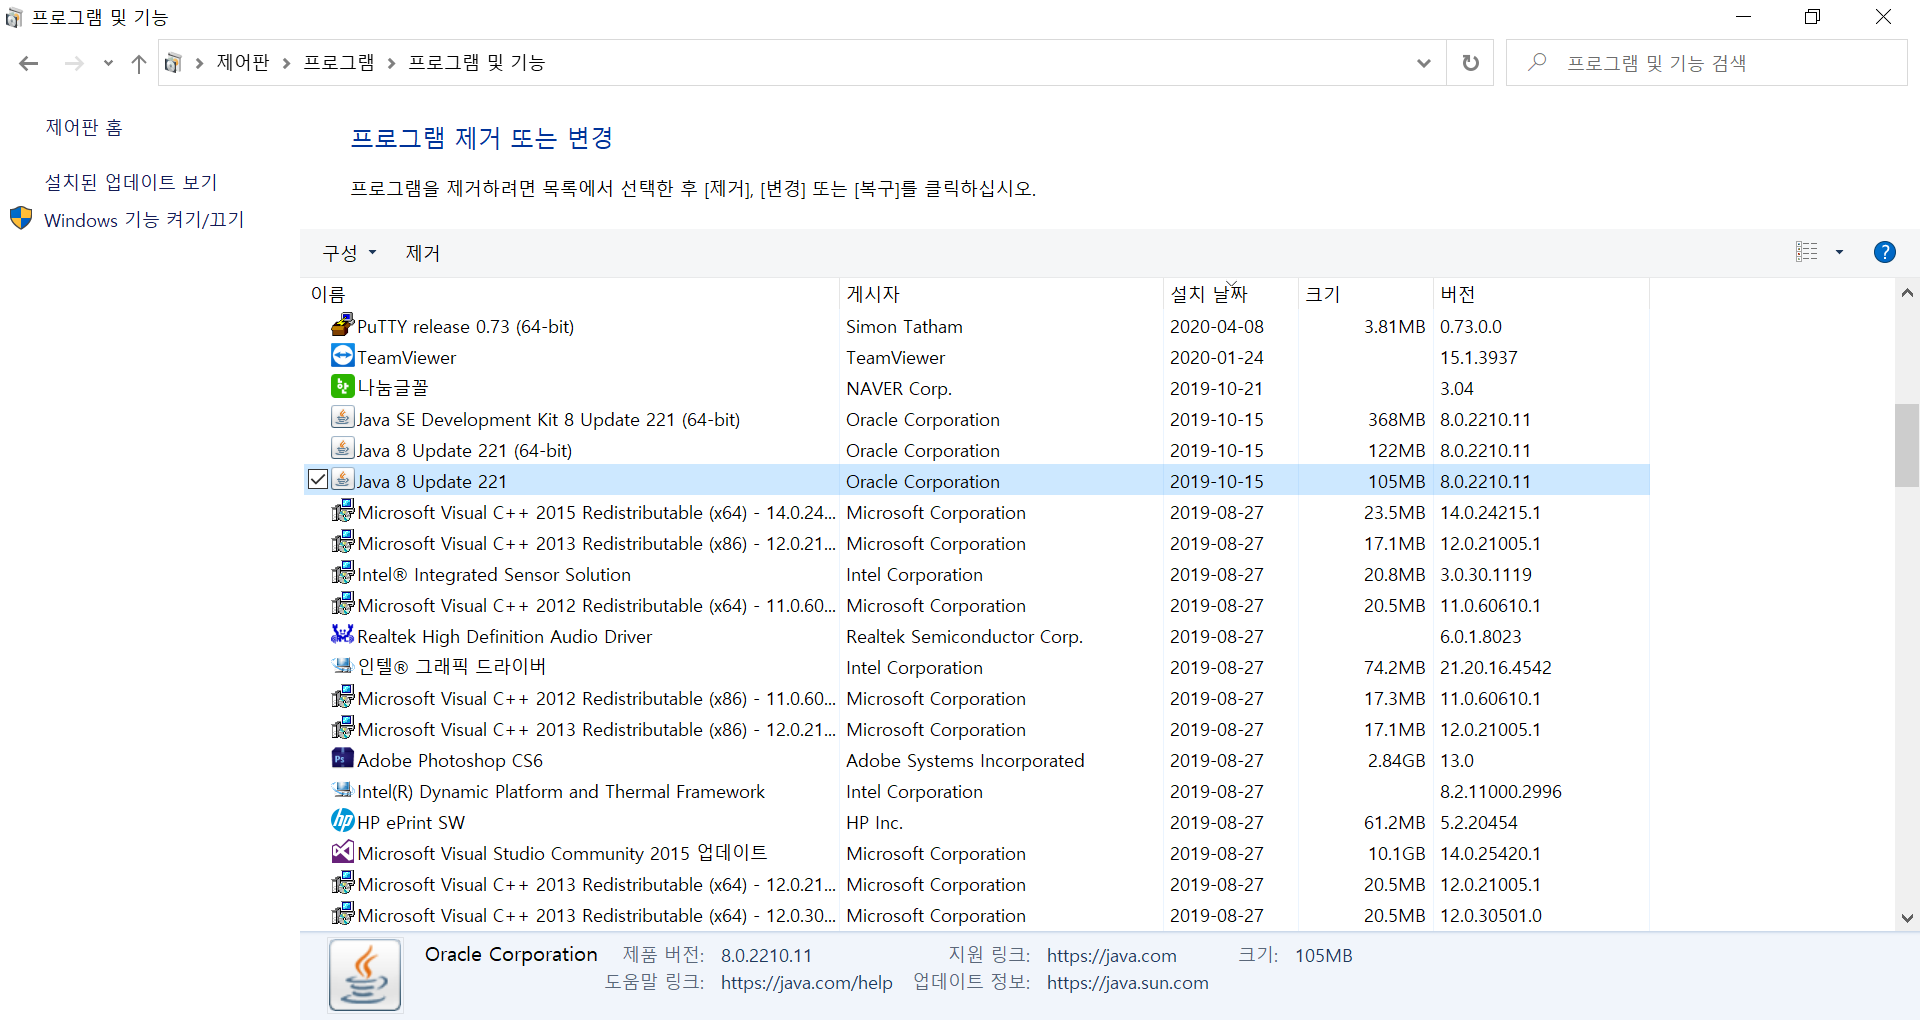Viewport: 1920px width, 1020px height.
Task: Click the Adobe Photoshop CS6 icon
Action: click(x=343, y=759)
